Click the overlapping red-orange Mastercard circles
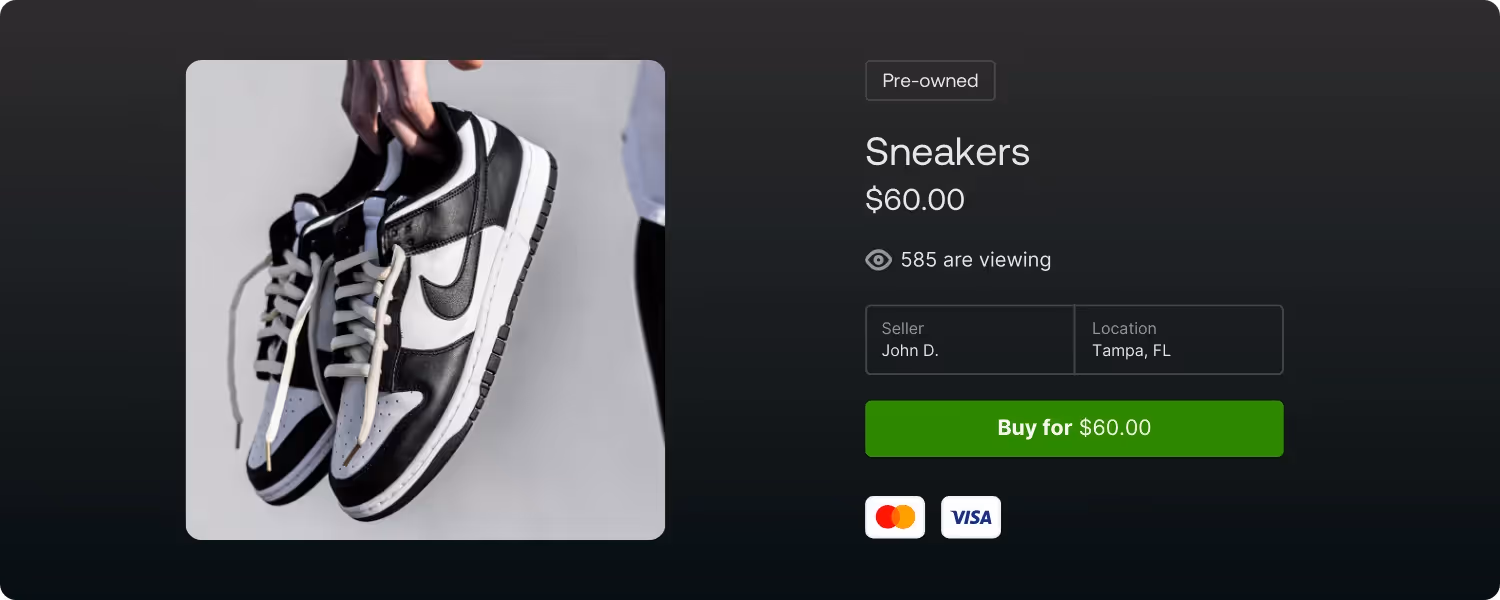This screenshot has width=1500, height=600. [895, 517]
